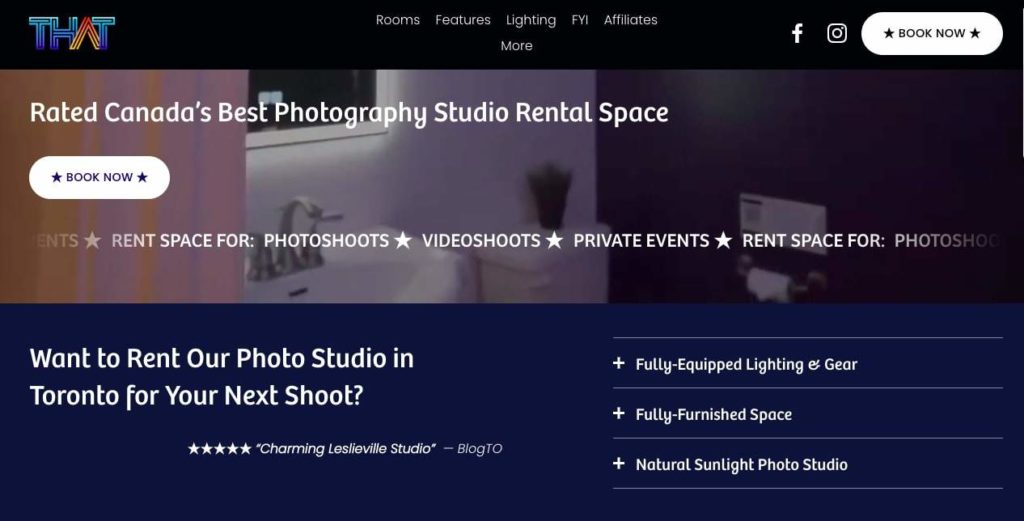This screenshot has width=1024, height=521.
Task: Expand Natural Sunlight Photo Studio section
Action: click(x=807, y=464)
